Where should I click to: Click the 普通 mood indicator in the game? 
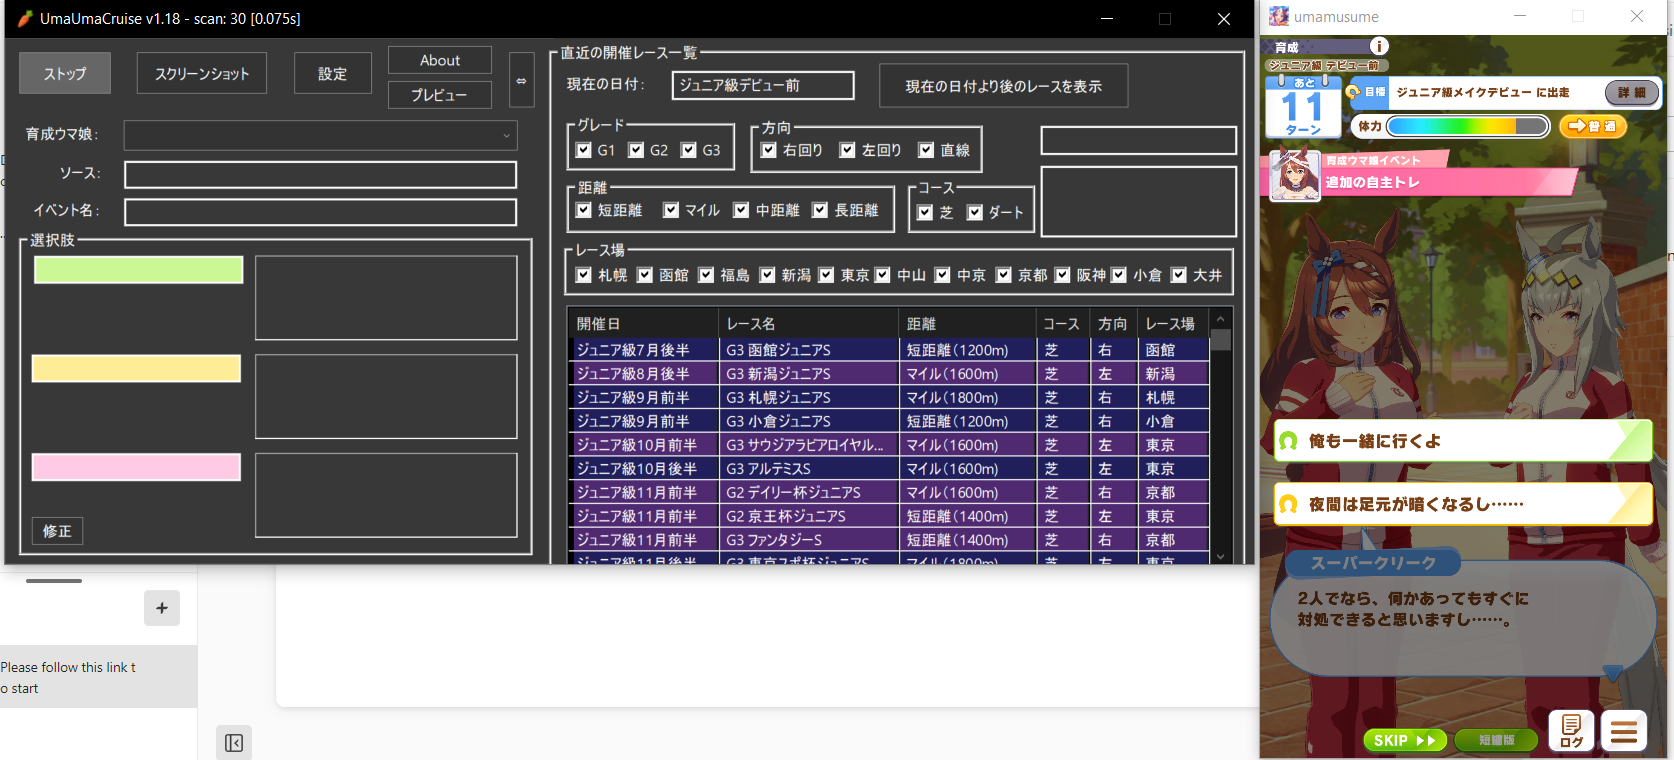[x=1593, y=126]
